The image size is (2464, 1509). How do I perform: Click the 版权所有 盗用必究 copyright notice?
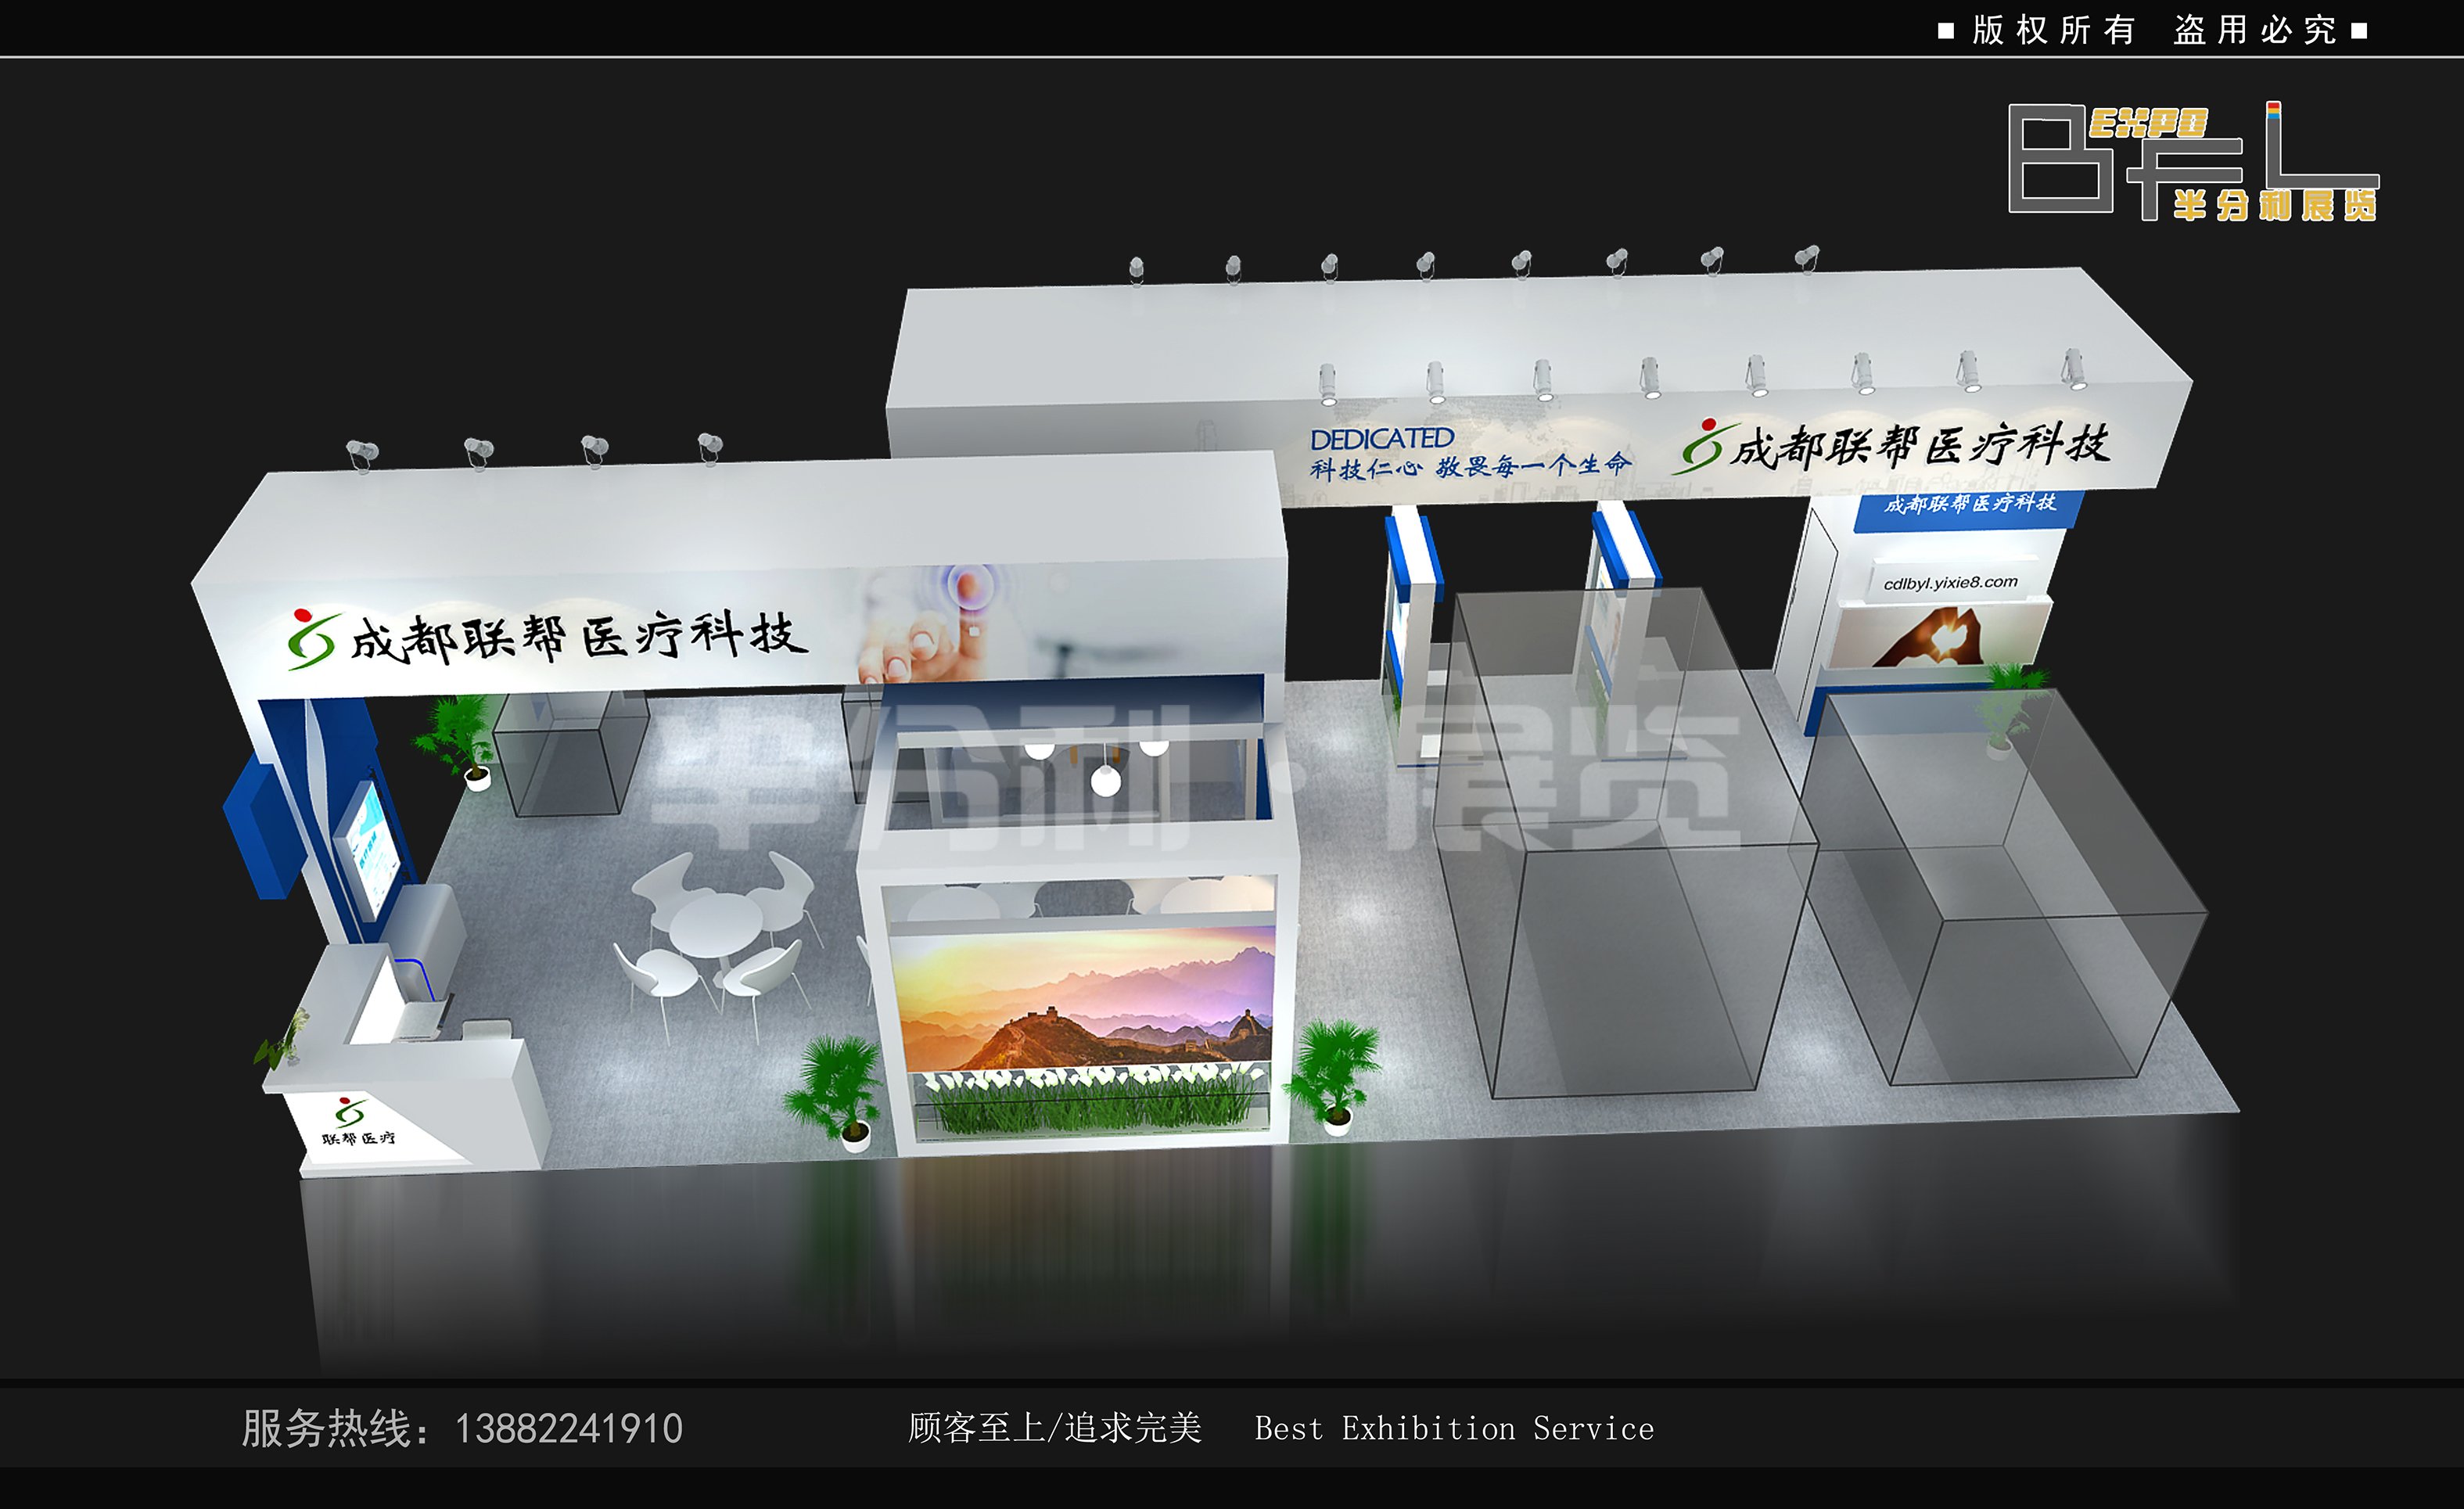2153,30
